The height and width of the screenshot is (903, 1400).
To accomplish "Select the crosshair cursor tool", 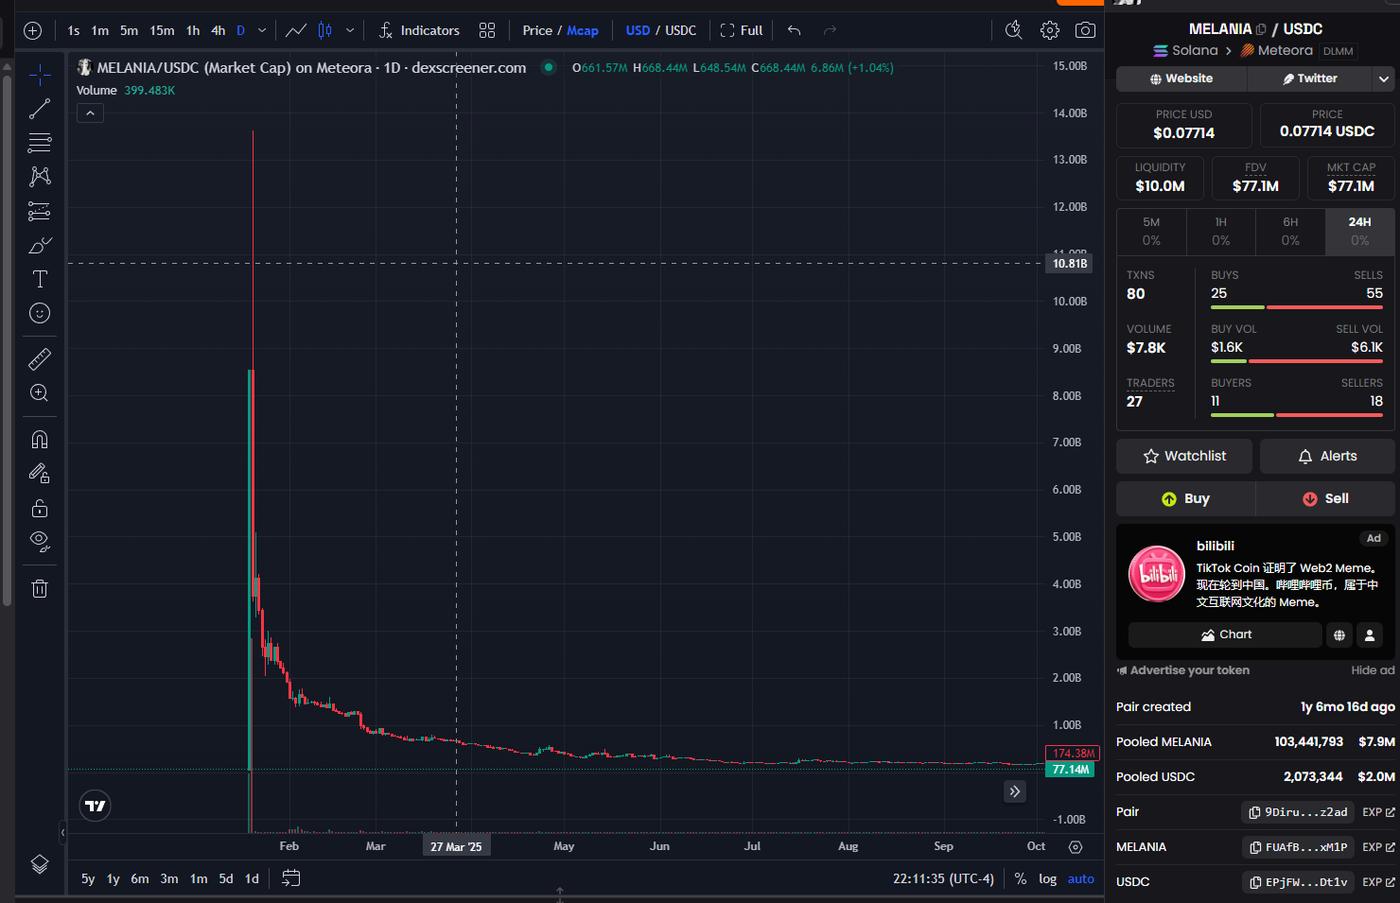I will point(39,75).
